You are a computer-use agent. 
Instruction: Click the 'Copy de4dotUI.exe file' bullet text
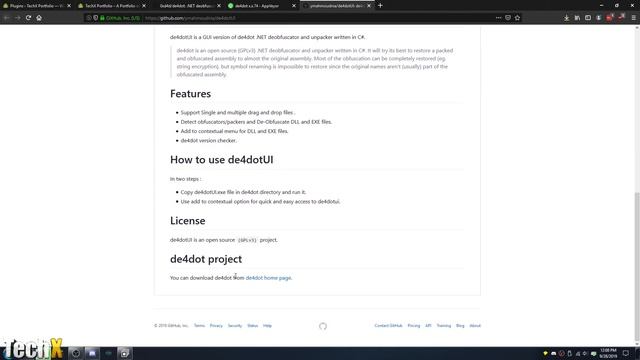pos(243,192)
